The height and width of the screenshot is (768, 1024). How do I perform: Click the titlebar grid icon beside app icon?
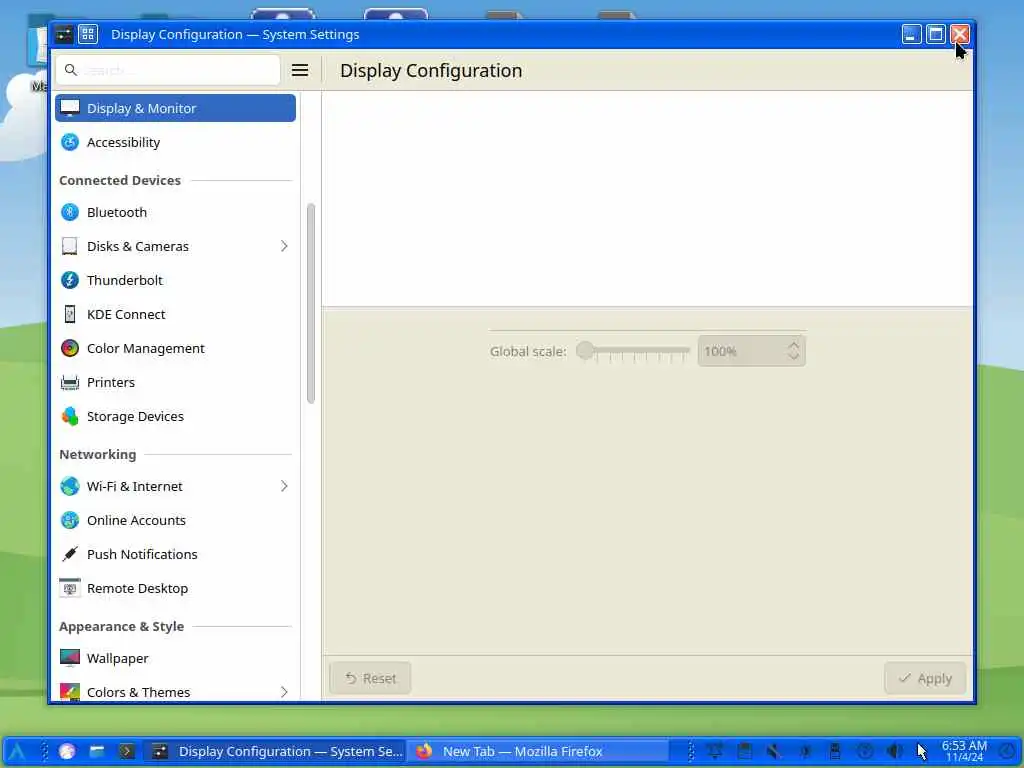coord(88,34)
